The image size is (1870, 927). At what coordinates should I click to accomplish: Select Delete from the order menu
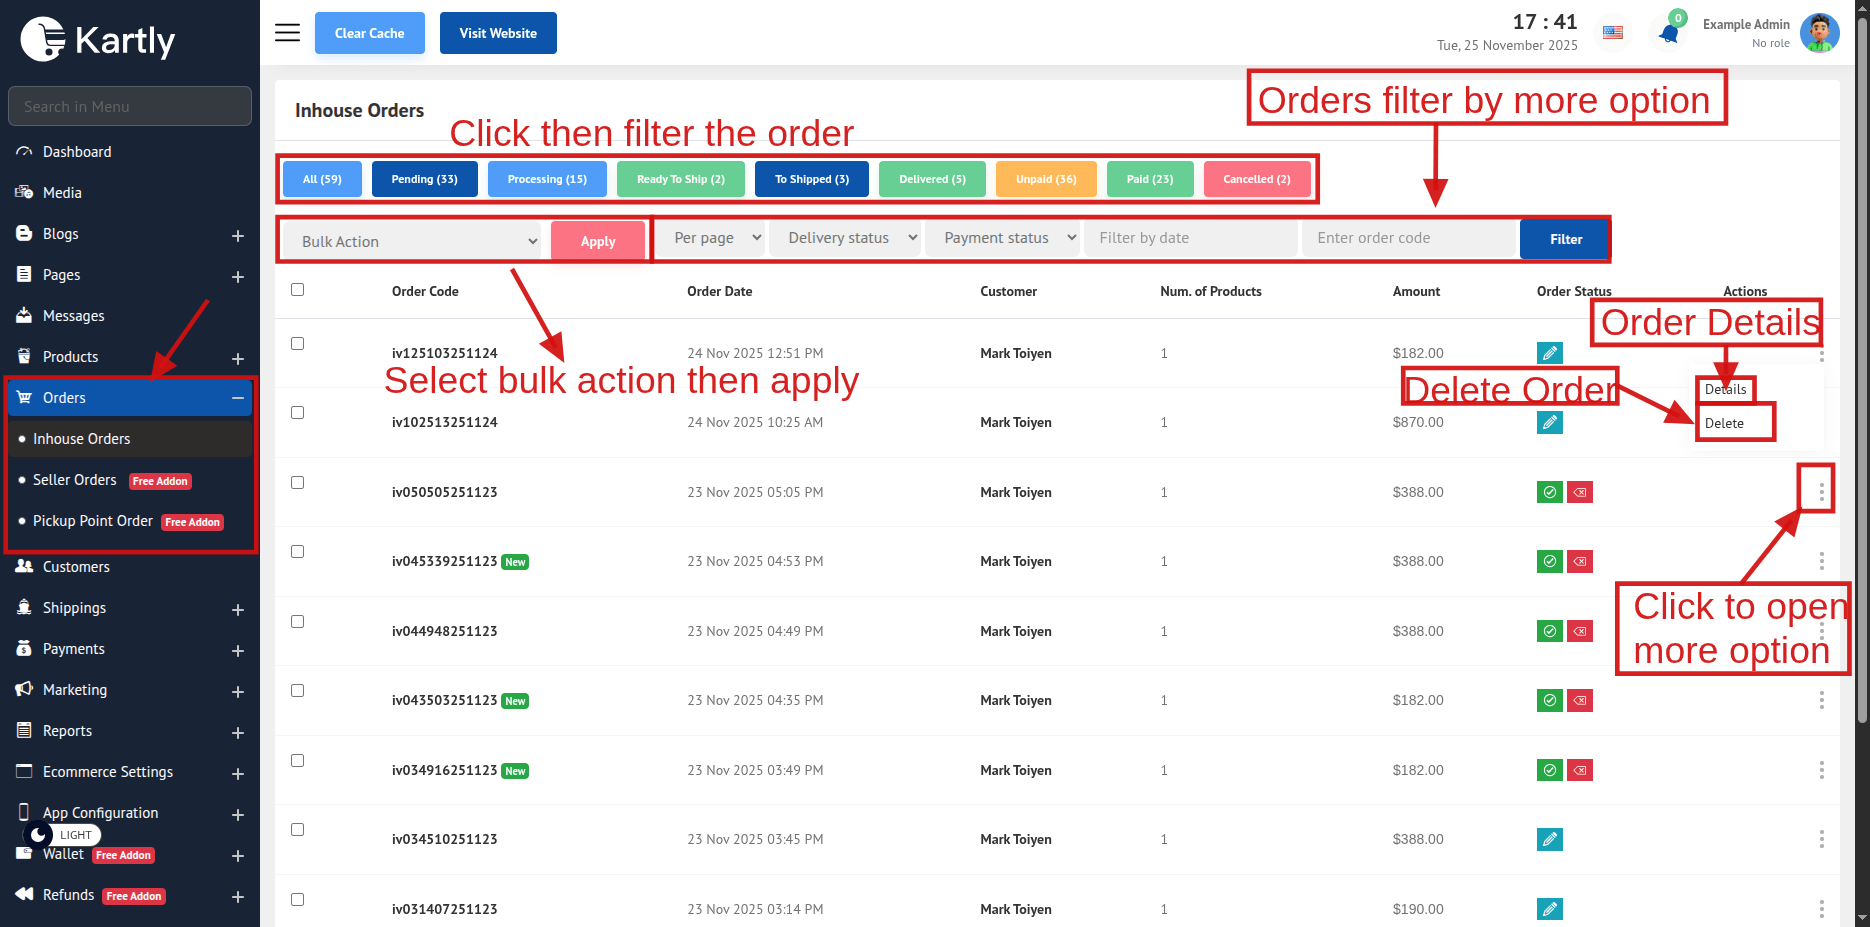(1724, 423)
